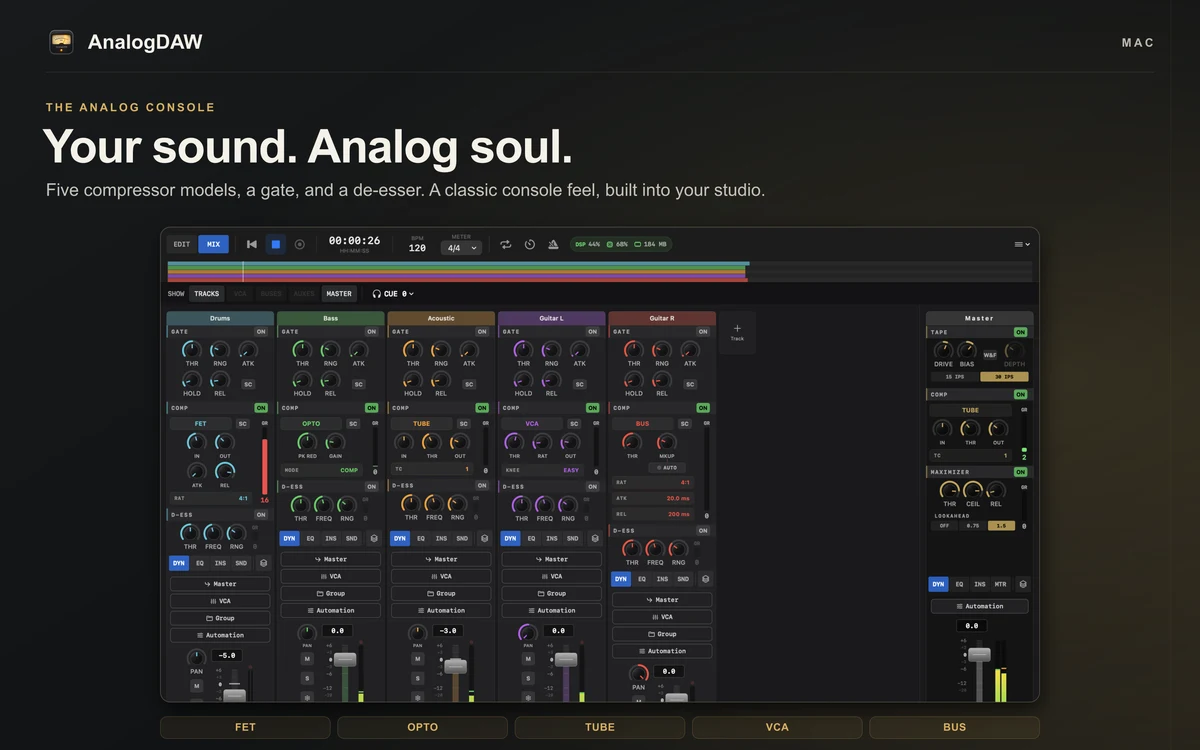Click Guitar R gate REL knob
The height and width of the screenshot is (750, 1200).
(x=662, y=380)
